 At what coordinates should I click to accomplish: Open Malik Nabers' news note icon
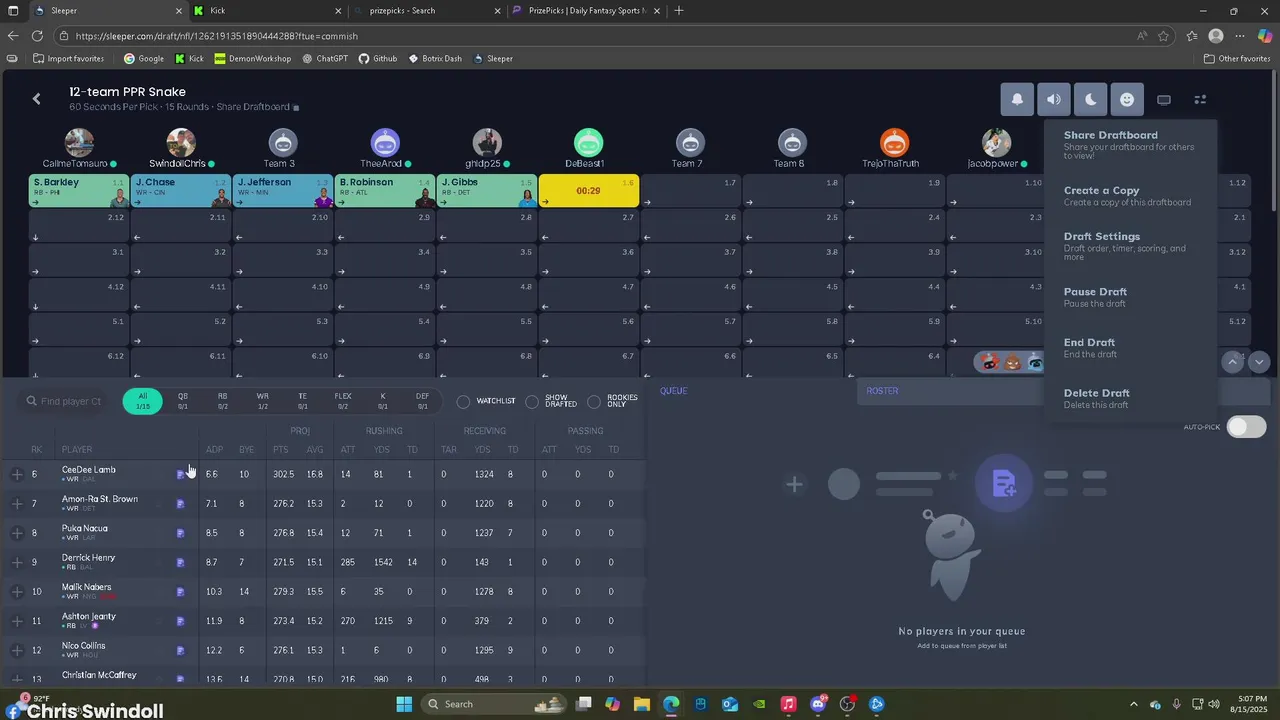click(x=180, y=592)
